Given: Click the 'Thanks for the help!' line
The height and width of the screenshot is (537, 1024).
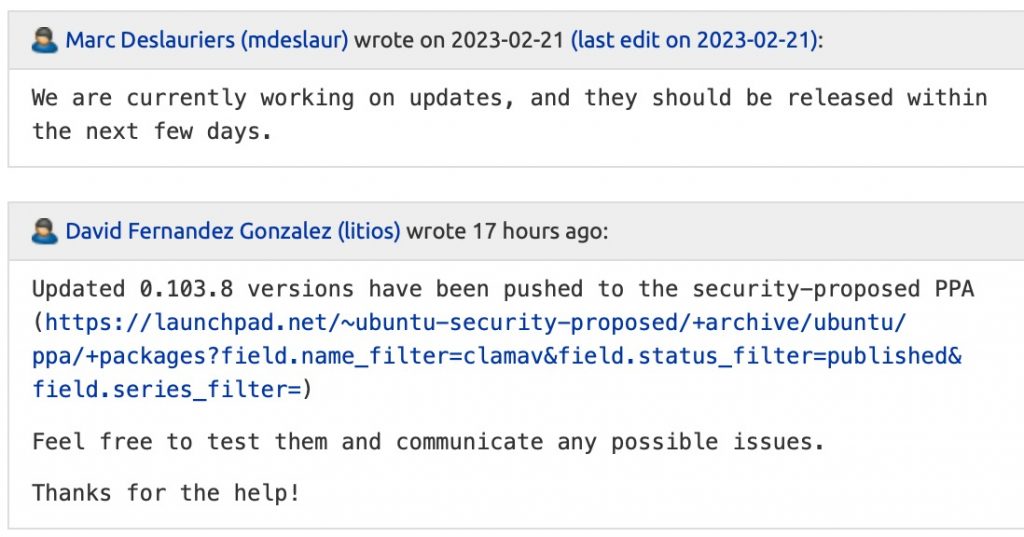Looking at the screenshot, I should 166,492.
